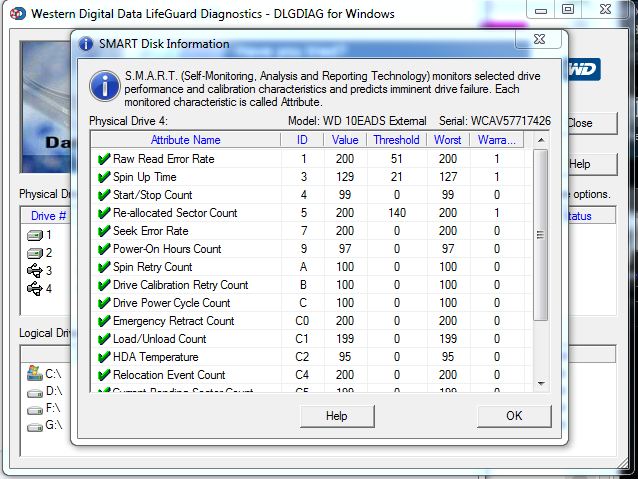Select the Raw Read Error Rate row text
The image size is (638, 479).
pos(164,159)
